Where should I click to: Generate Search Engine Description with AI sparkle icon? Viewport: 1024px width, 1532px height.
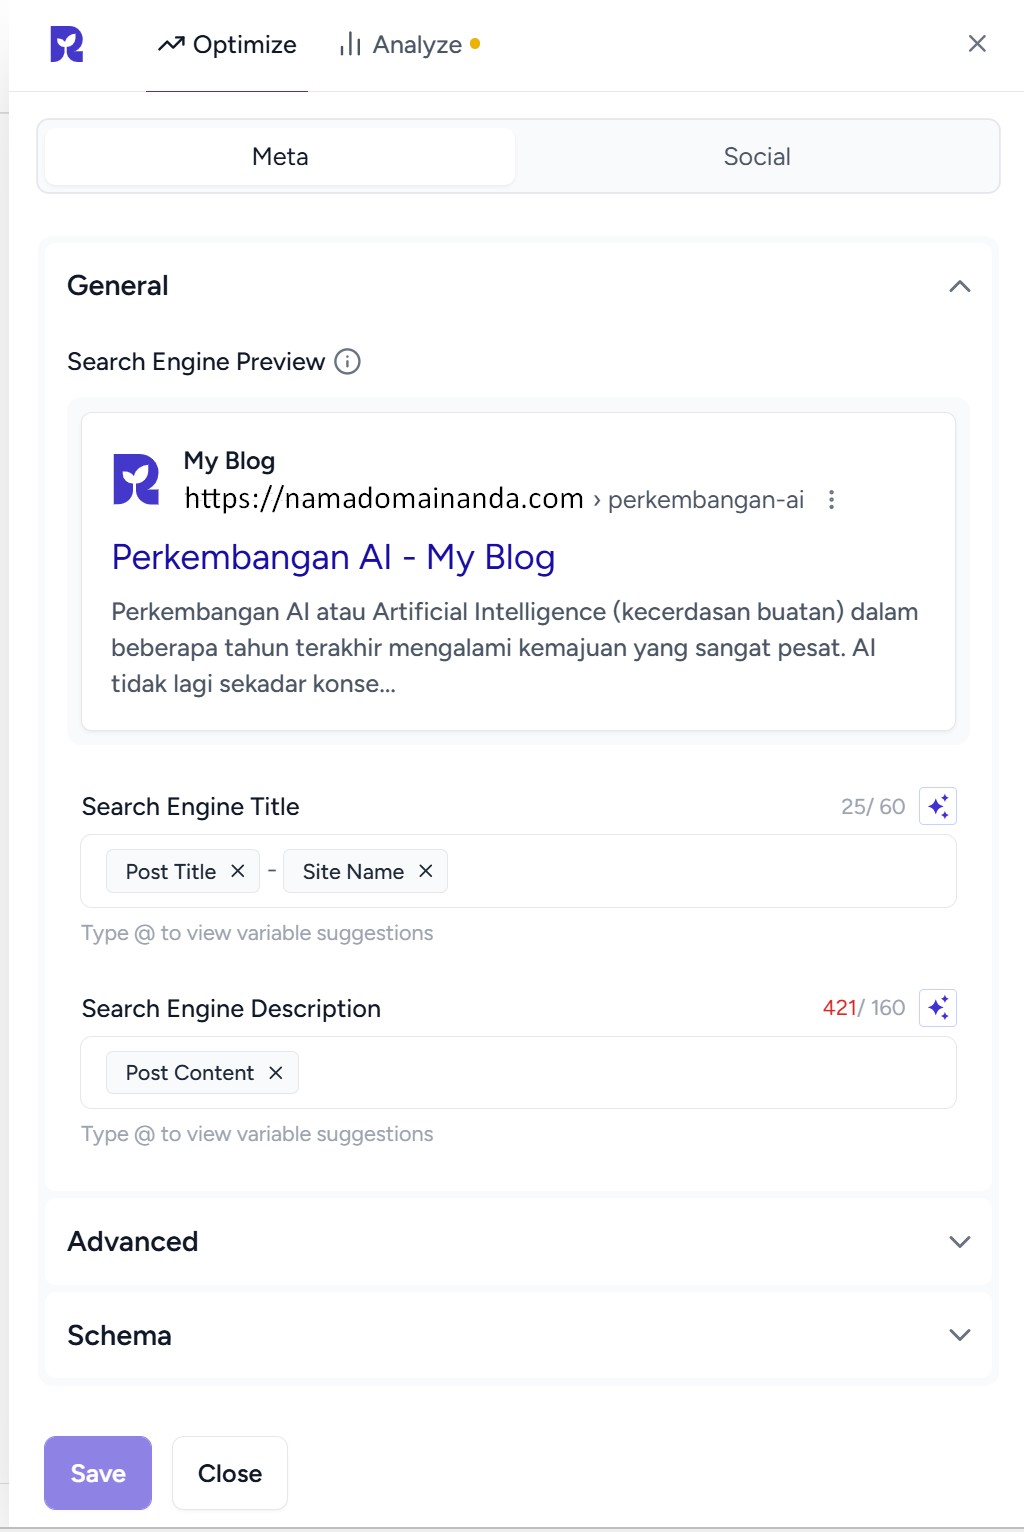pos(937,1008)
